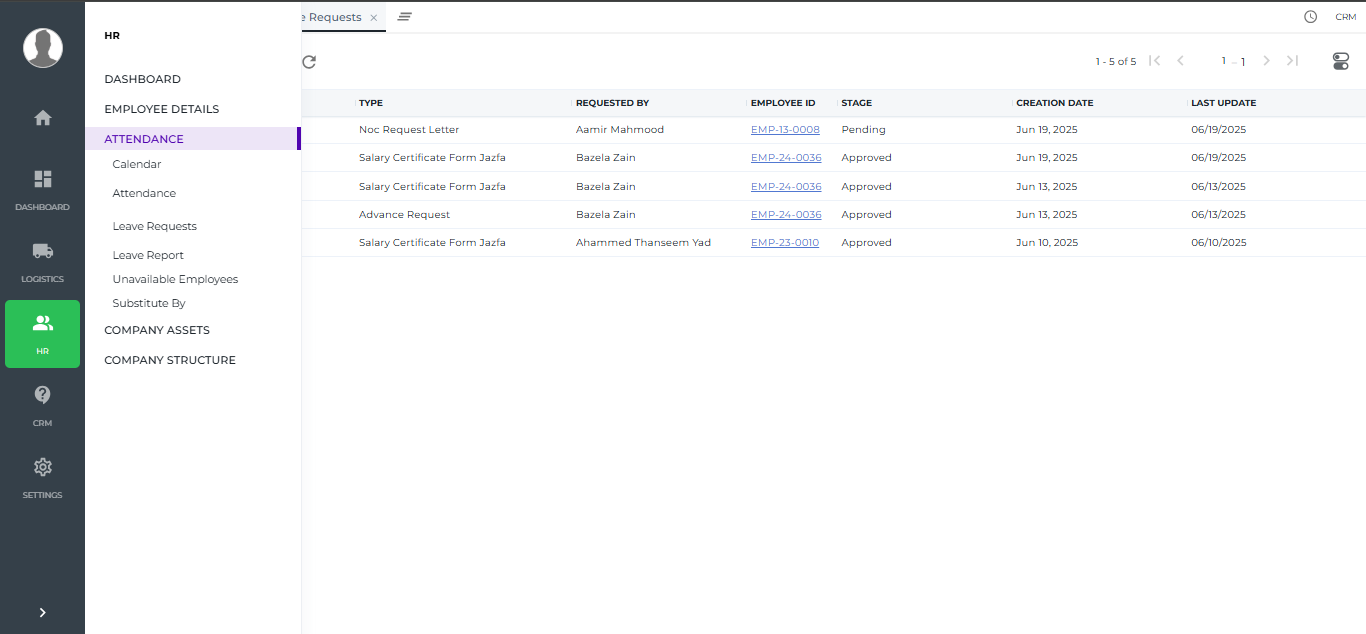1366x634 pixels.
Task: Click 06/10/2025 last update cell
Action: click(1219, 243)
